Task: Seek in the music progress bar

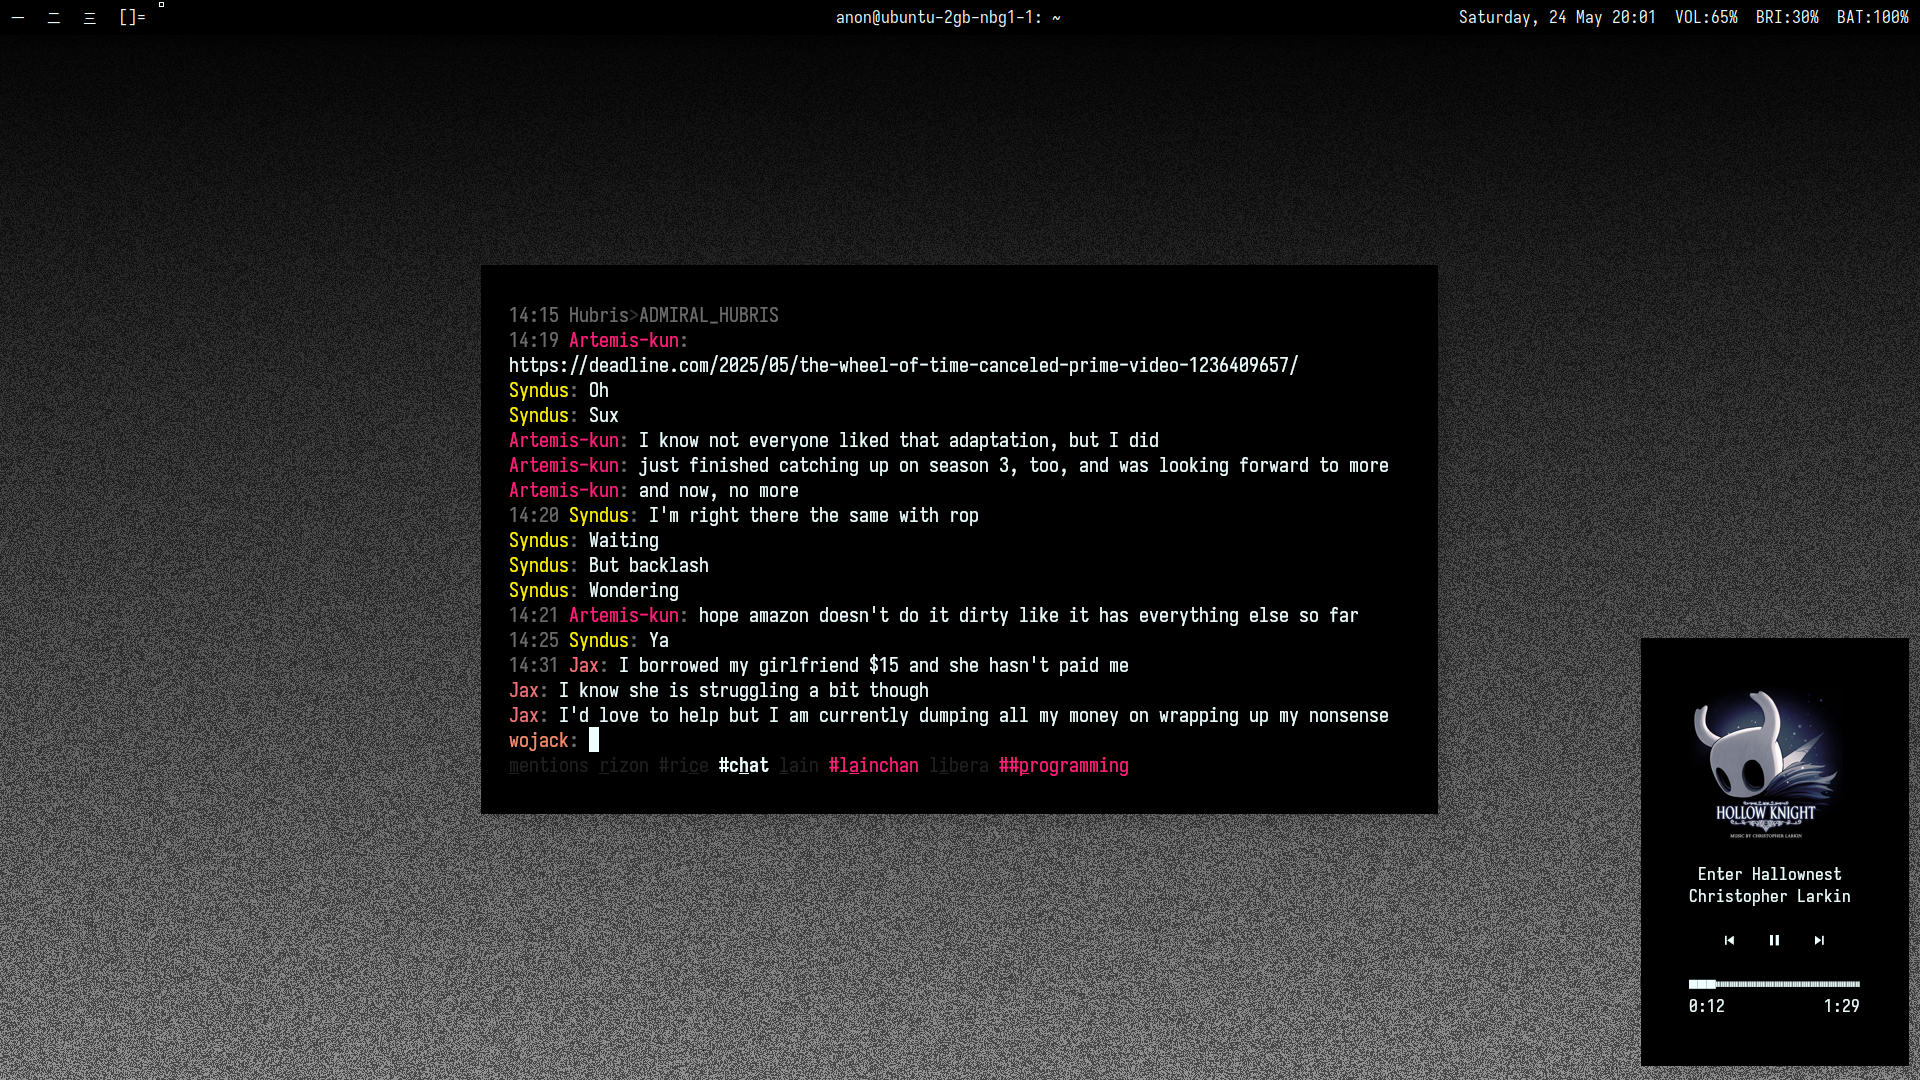Action: 1774,984
